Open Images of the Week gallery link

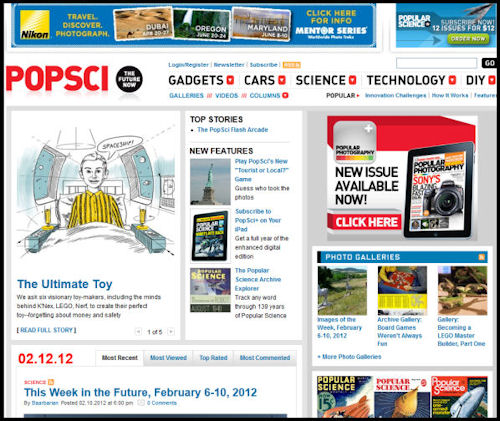tap(339, 327)
